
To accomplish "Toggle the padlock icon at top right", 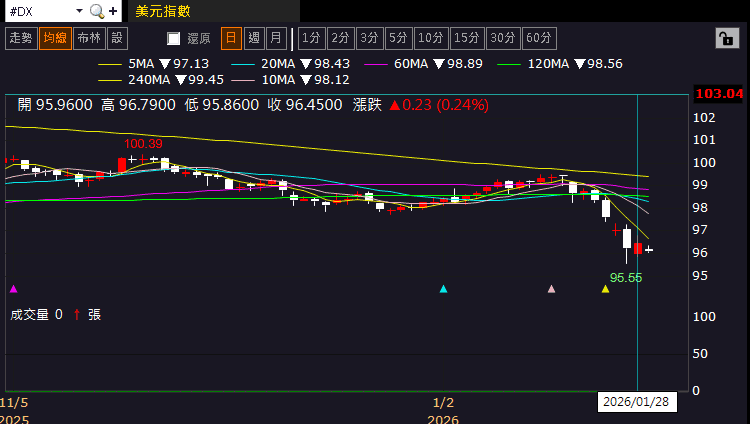I will (725, 38).
